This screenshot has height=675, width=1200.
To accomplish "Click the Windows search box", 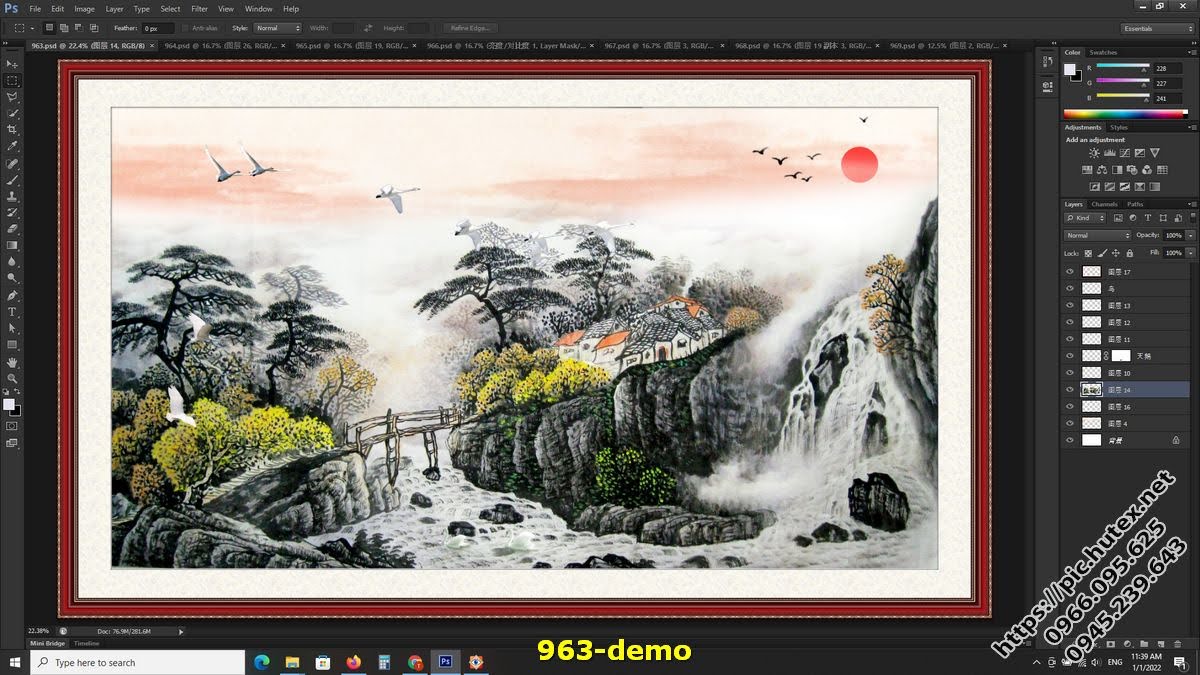I will coord(137,662).
